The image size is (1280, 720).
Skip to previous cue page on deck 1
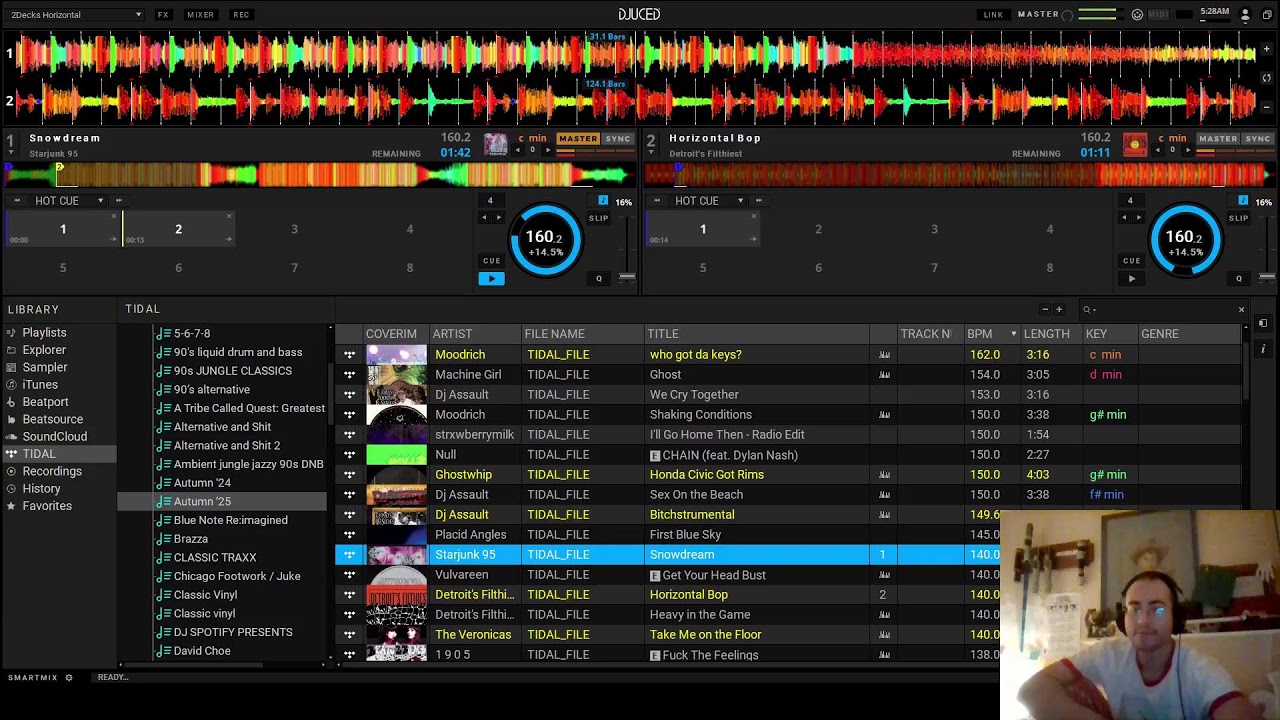pos(17,201)
